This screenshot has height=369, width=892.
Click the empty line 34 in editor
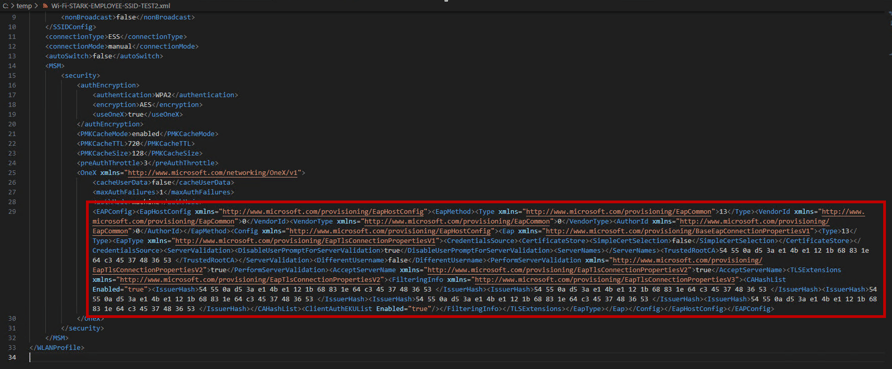tap(455, 357)
